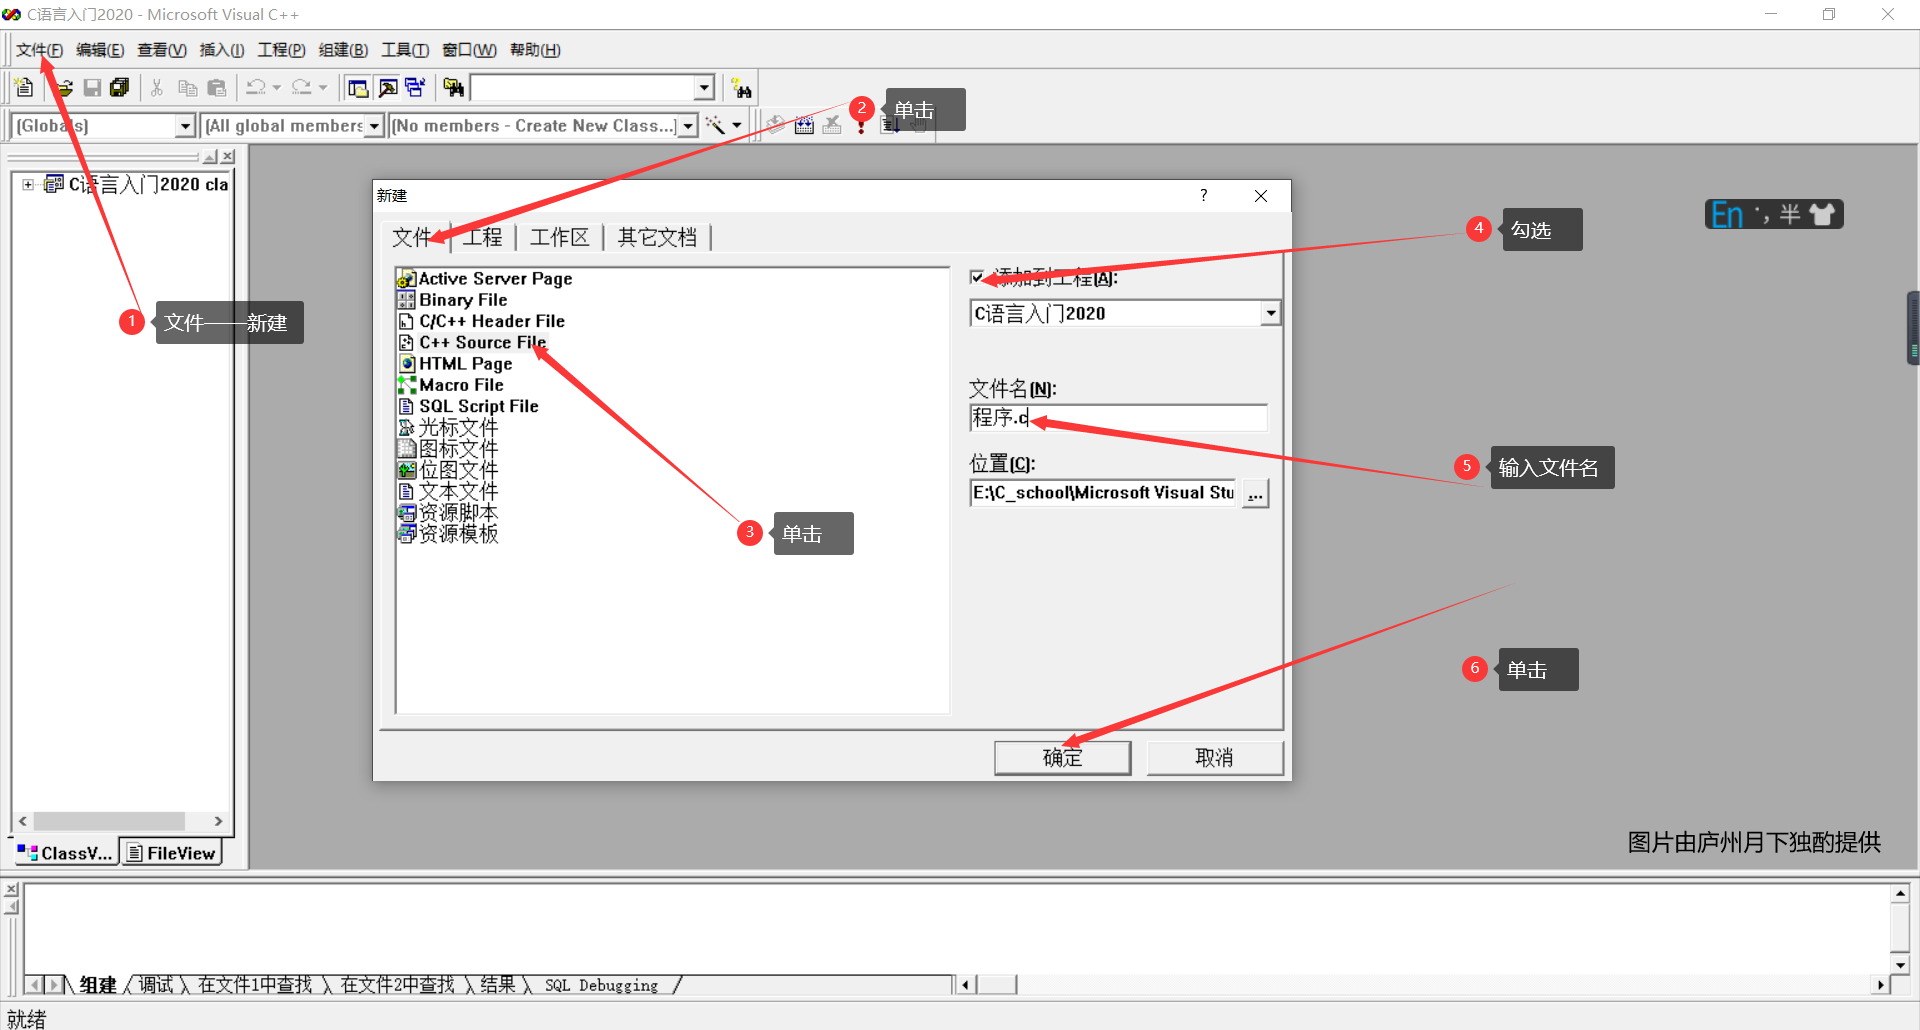Open the No members Create New Class dropdown
This screenshot has width=1920, height=1030.
pyautogui.click(x=688, y=126)
